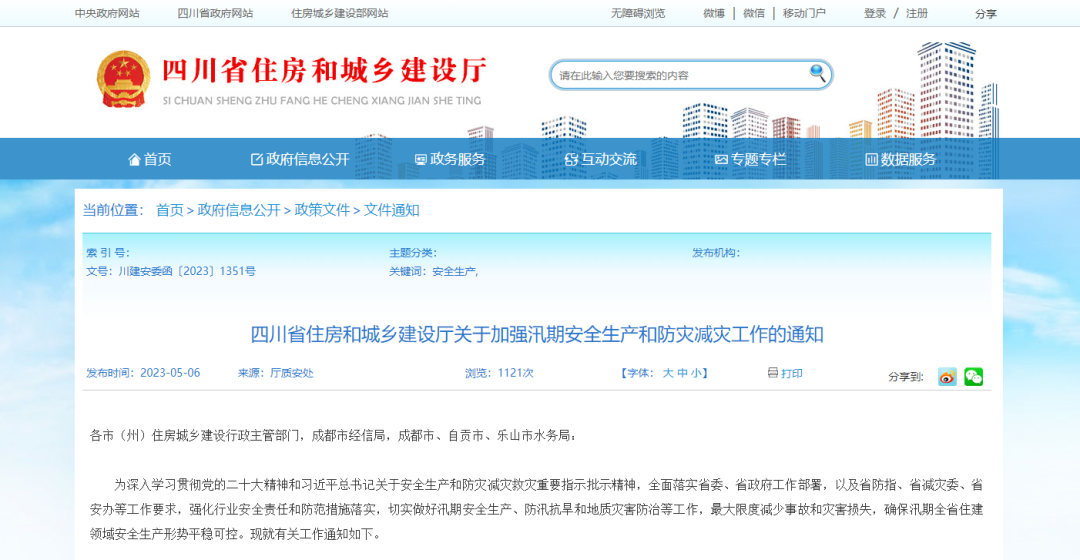Share article via Weibo icon

(x=946, y=377)
